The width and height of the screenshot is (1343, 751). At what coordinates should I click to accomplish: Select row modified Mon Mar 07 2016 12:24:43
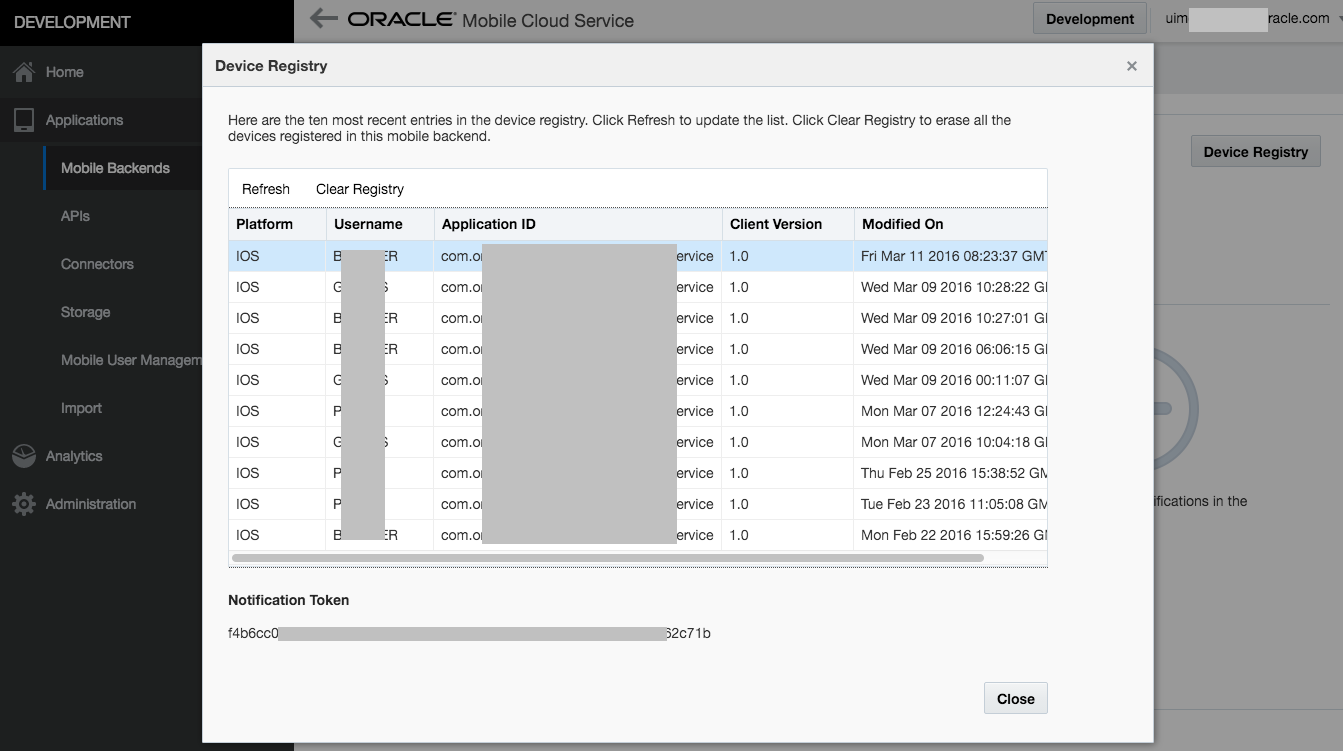point(638,411)
